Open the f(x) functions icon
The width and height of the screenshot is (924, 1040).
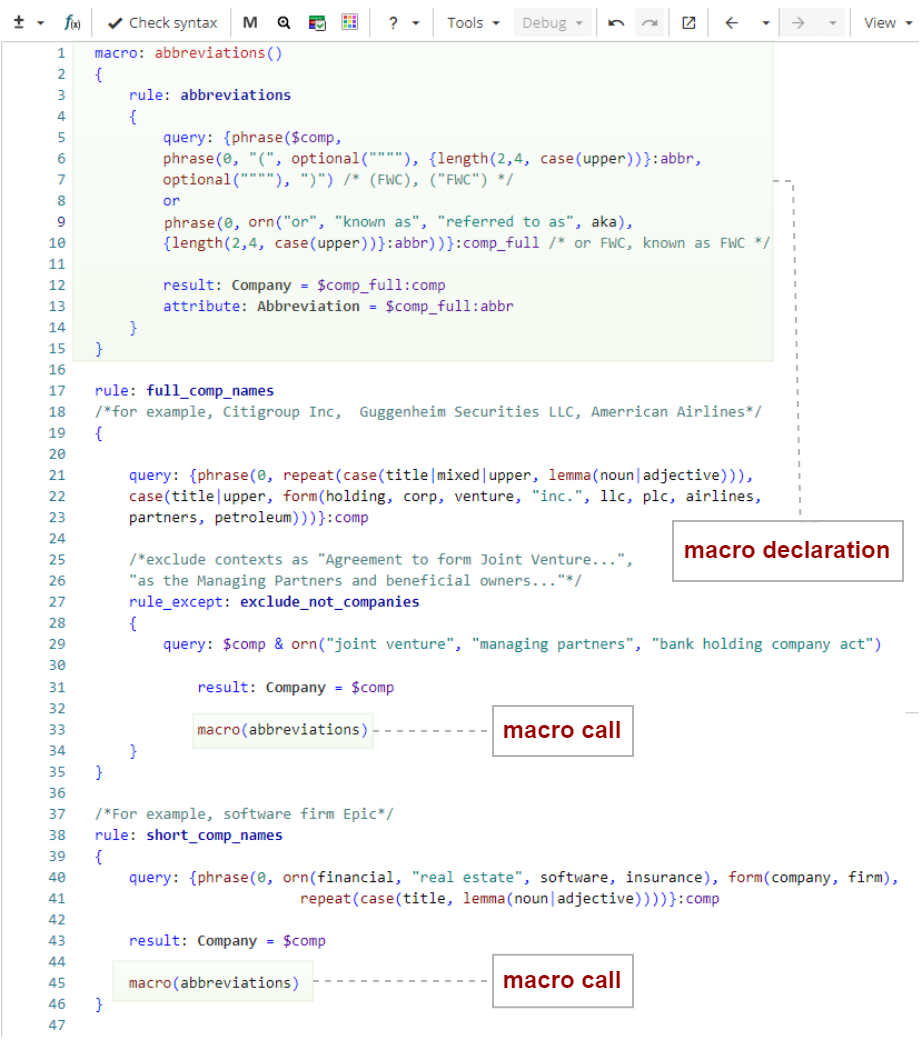72,22
